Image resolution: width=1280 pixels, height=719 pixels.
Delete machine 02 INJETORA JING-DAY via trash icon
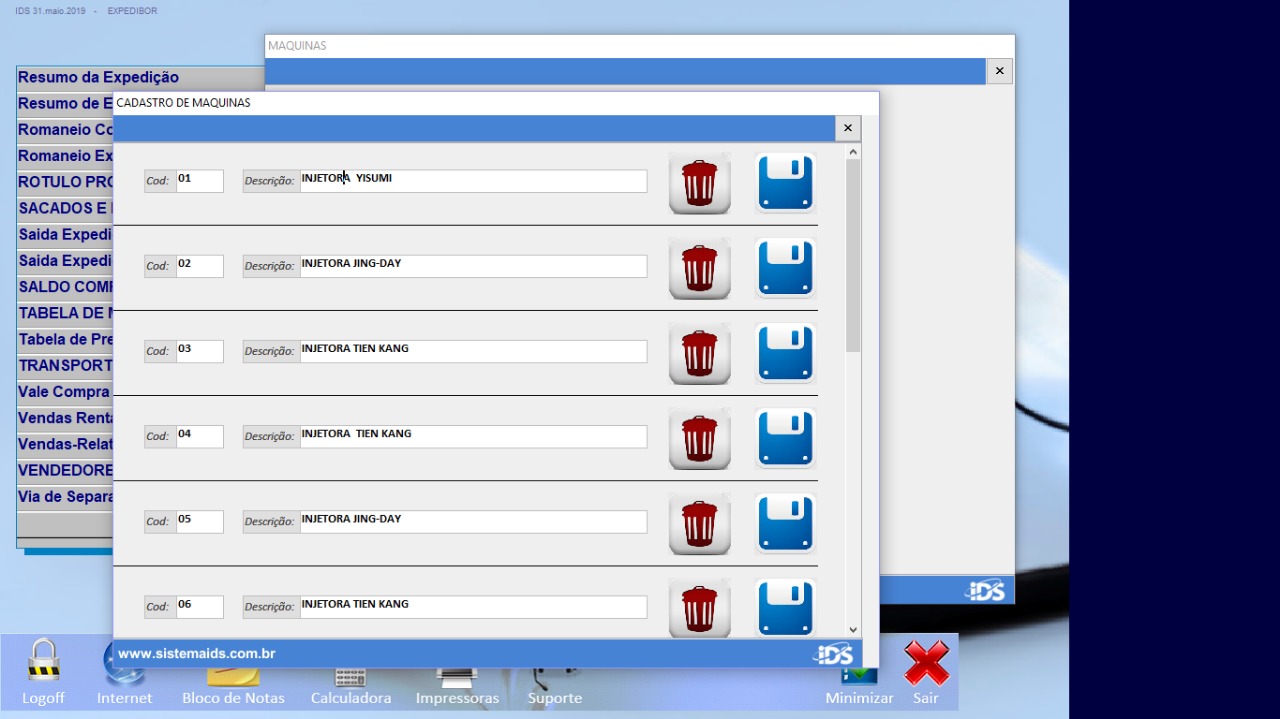click(700, 268)
